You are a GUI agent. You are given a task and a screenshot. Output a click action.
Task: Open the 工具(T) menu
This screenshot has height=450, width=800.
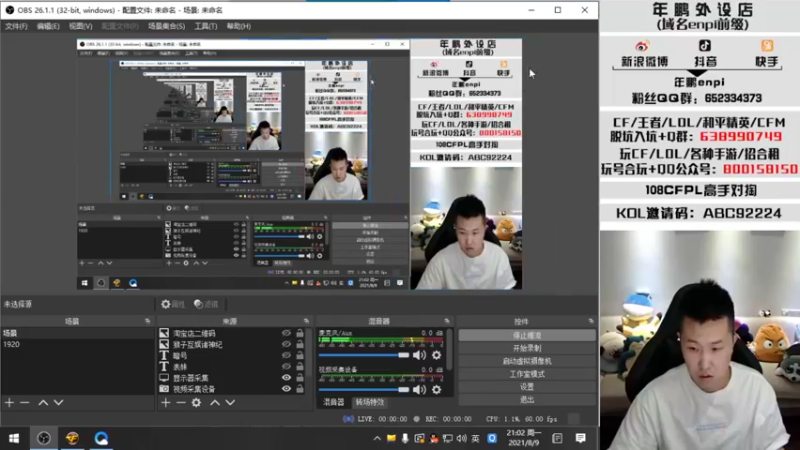[206, 26]
